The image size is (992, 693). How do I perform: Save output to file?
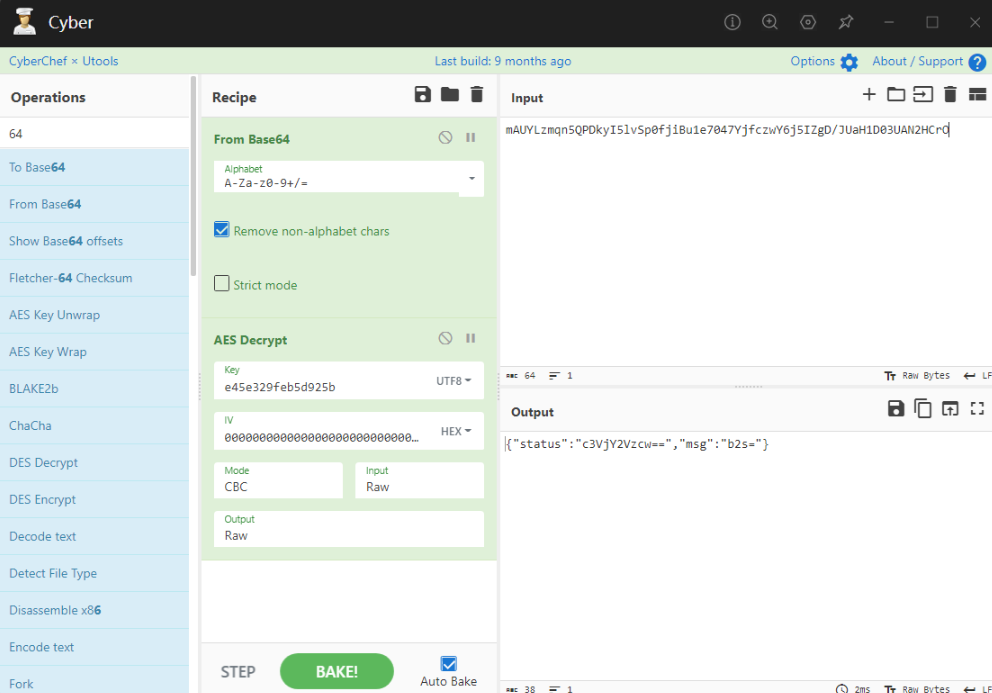896,409
